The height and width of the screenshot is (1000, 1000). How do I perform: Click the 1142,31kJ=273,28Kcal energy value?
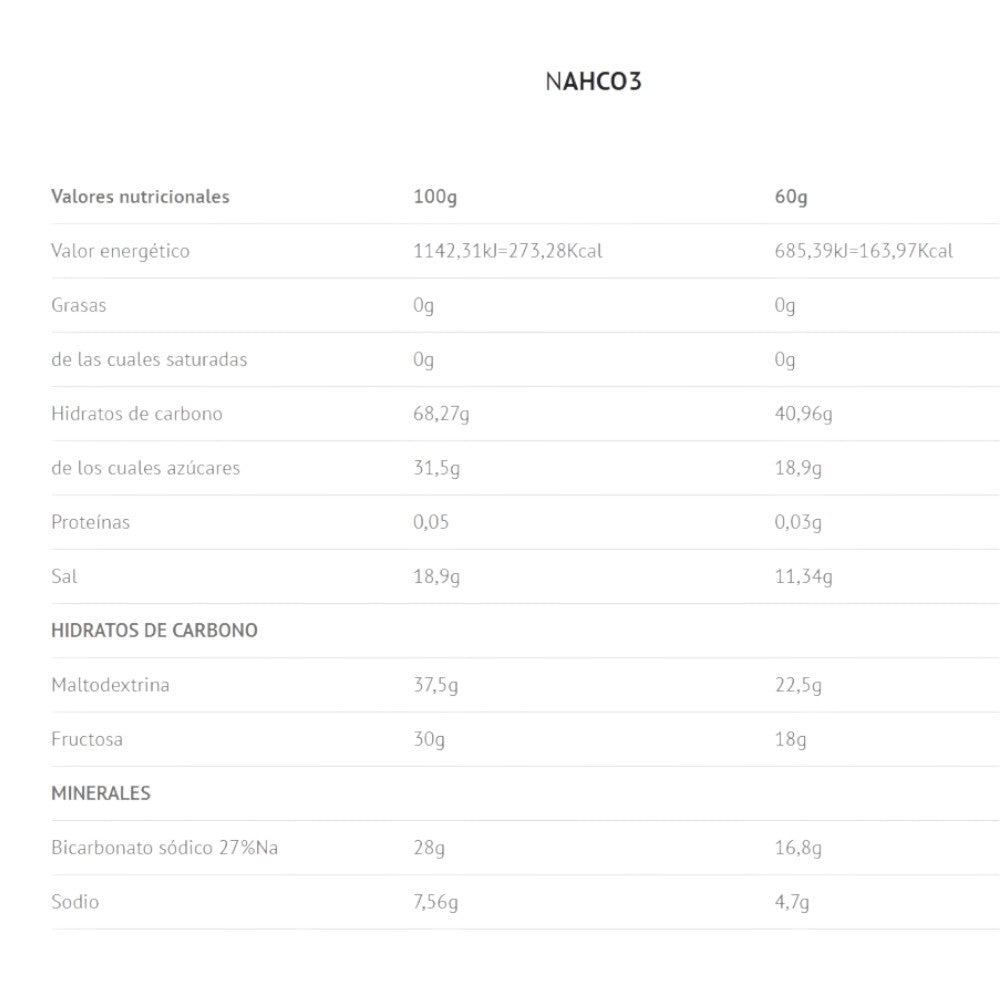click(x=507, y=251)
